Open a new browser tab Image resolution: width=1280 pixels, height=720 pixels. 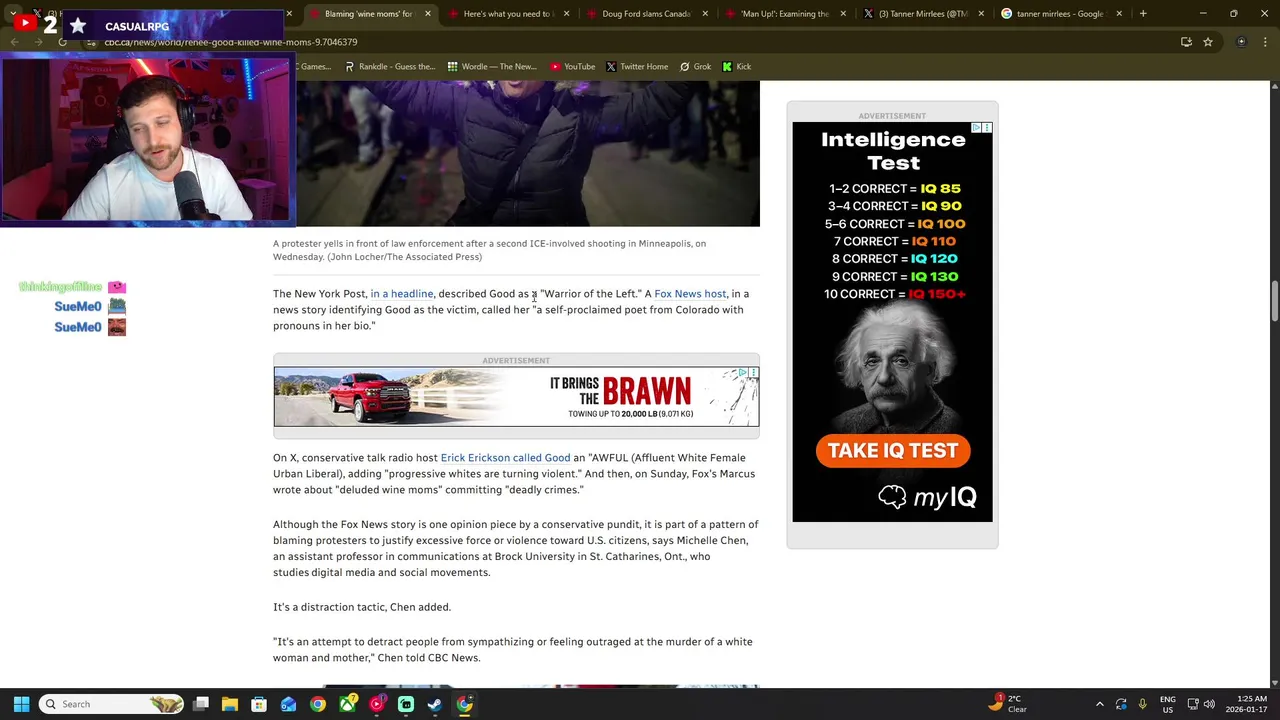pos(1143,14)
